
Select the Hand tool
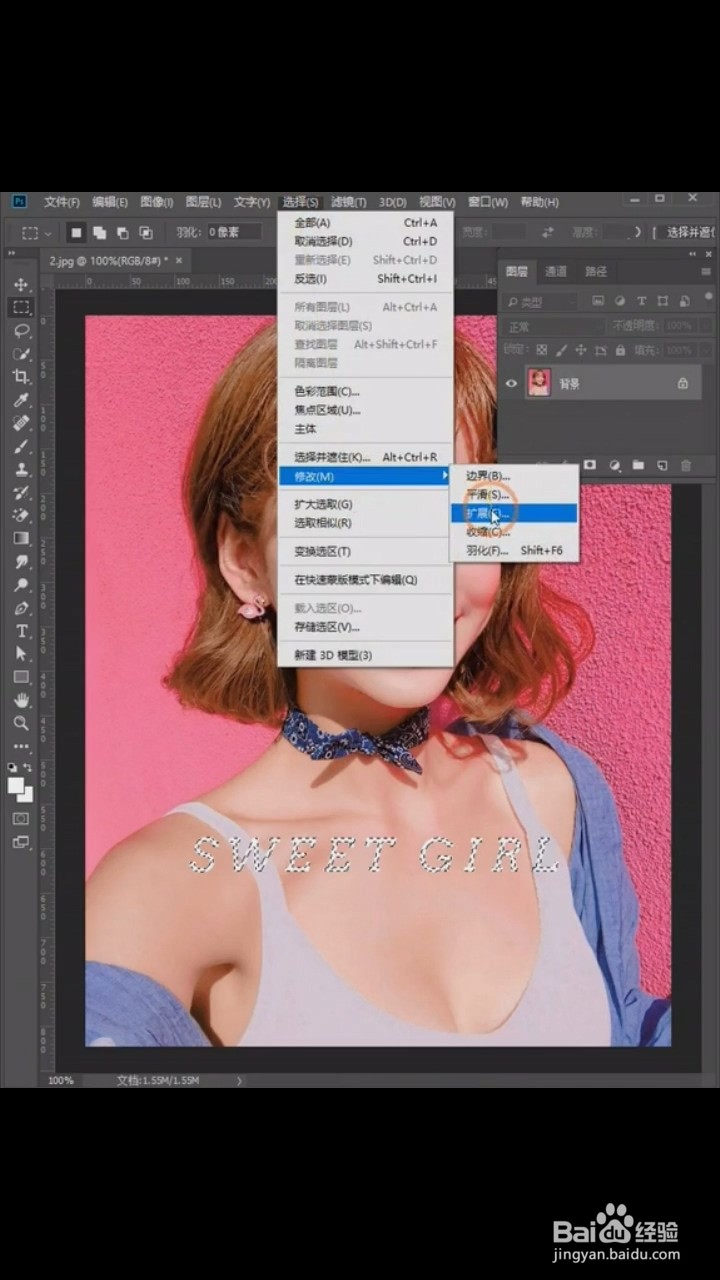21,700
